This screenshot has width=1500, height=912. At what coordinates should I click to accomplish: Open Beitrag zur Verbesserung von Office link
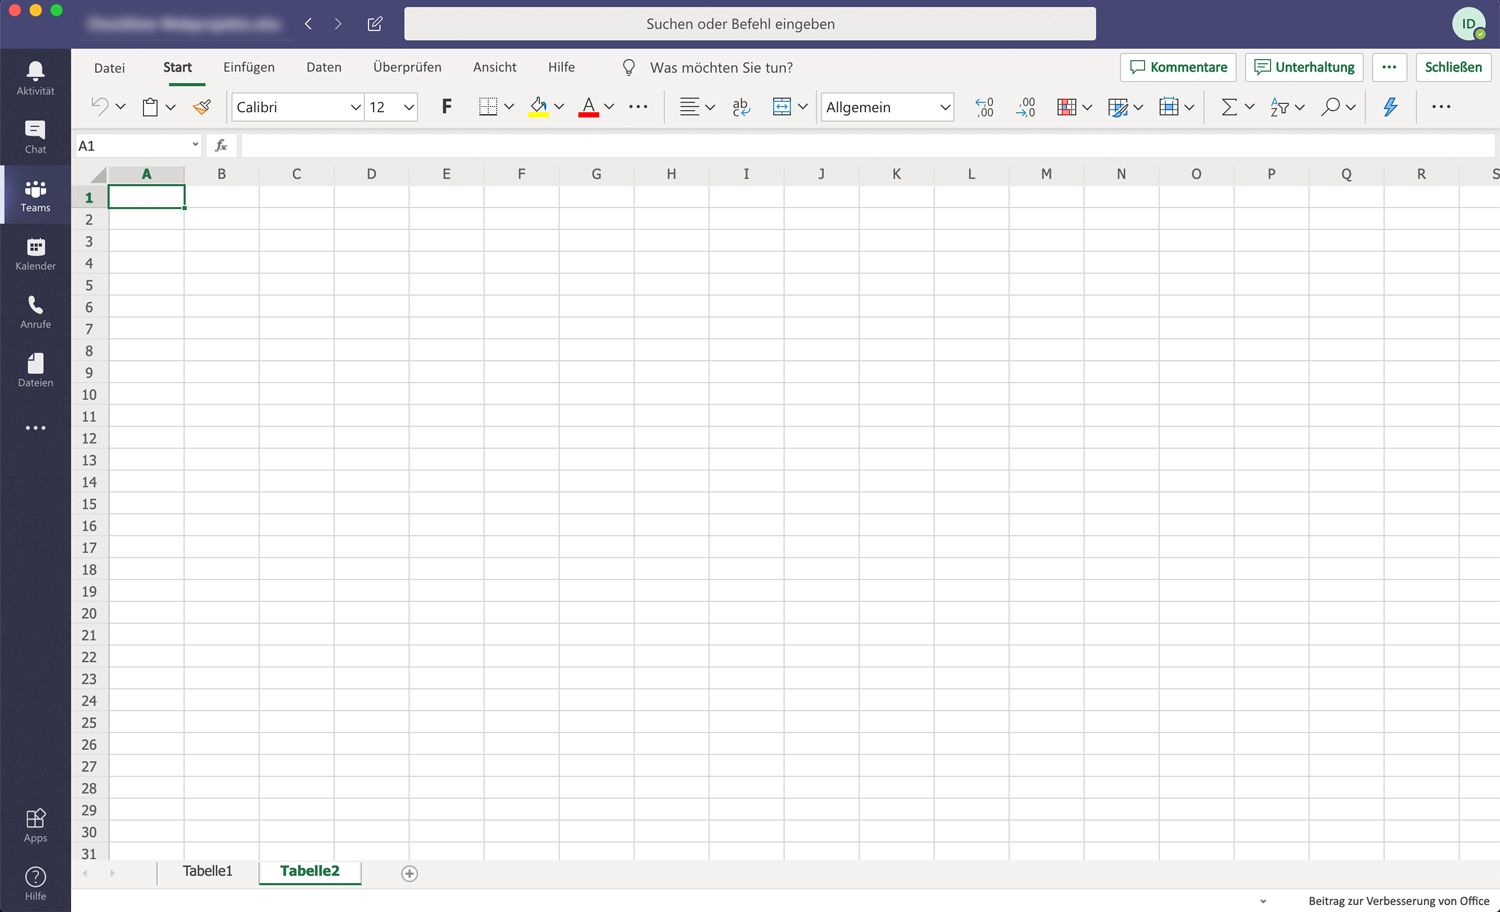click(x=1399, y=901)
